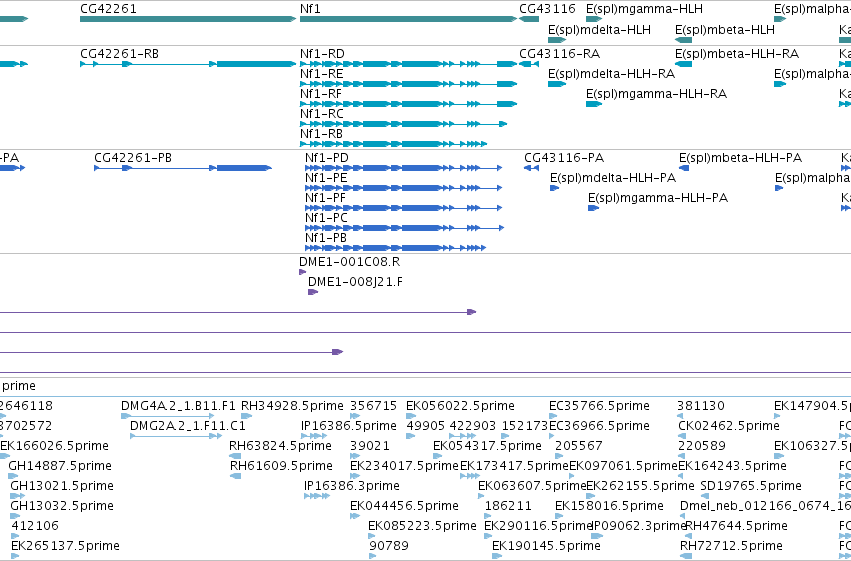Click E(spl)mdelta-HLH-PA protein
The width and height of the screenshot is (851, 561).
coord(555,188)
